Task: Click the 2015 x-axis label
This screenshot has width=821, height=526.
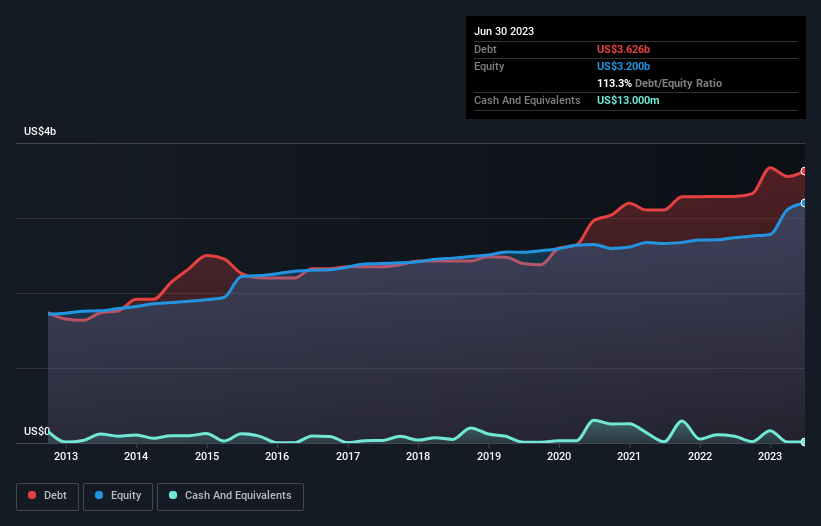Action: (x=207, y=456)
